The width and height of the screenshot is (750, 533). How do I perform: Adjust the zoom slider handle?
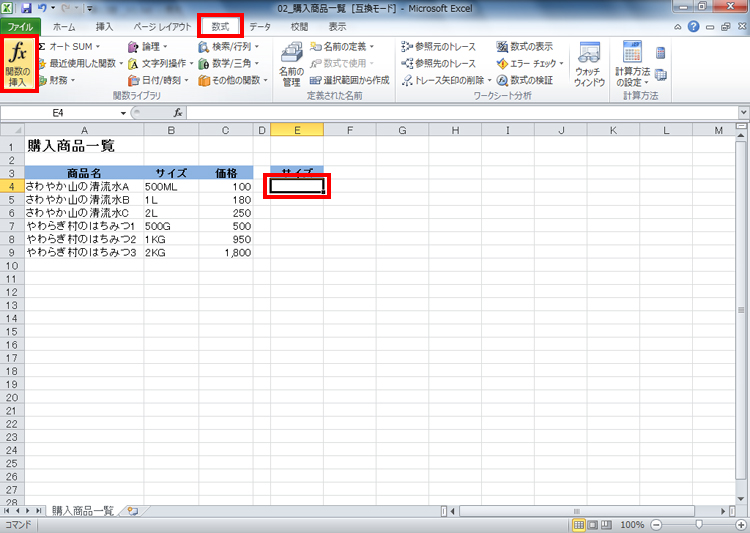pyautogui.click(x=699, y=525)
